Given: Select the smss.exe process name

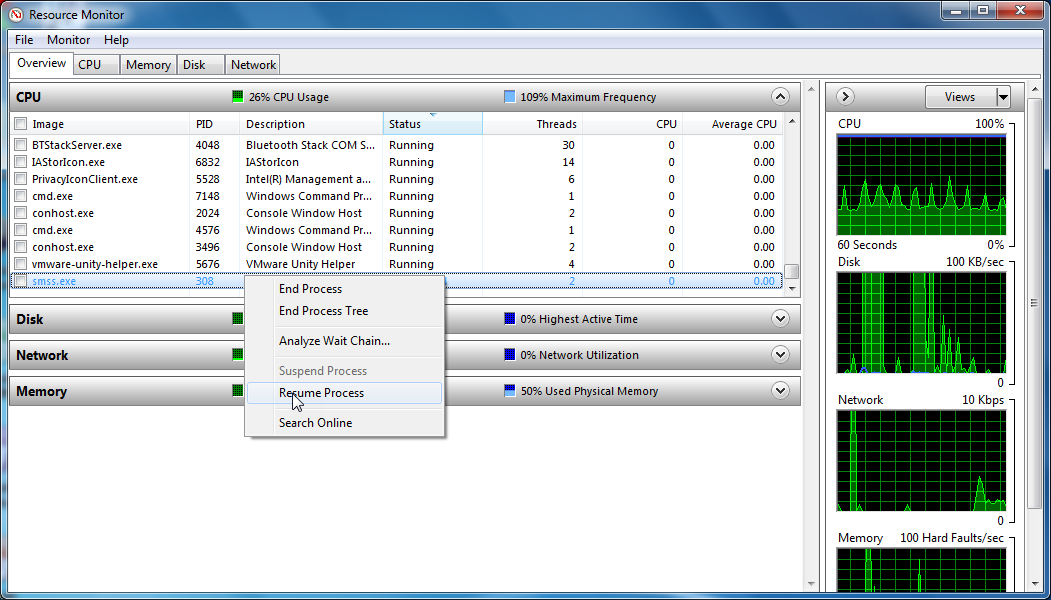Looking at the screenshot, I should [54, 282].
